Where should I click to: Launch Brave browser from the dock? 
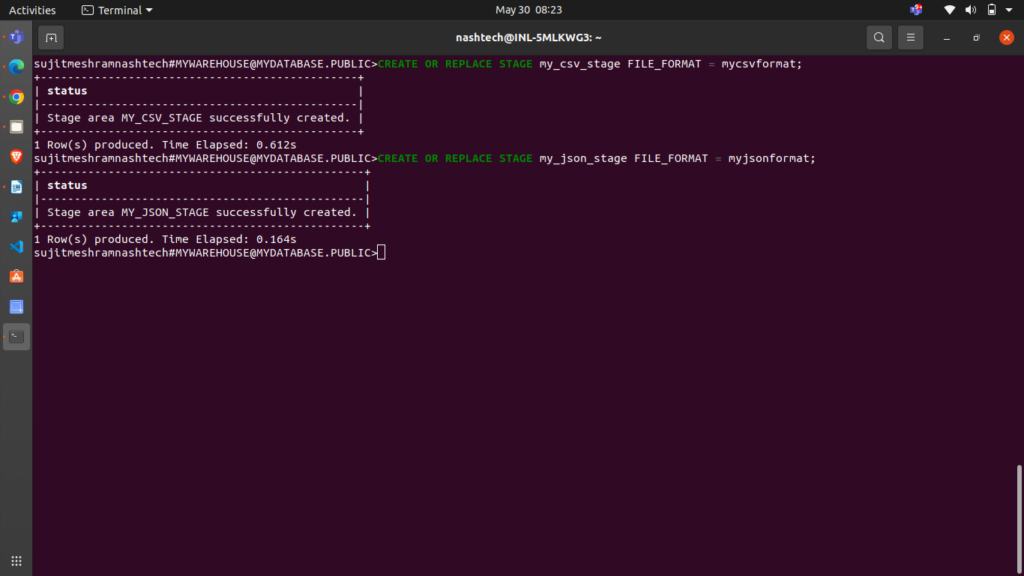click(16, 157)
